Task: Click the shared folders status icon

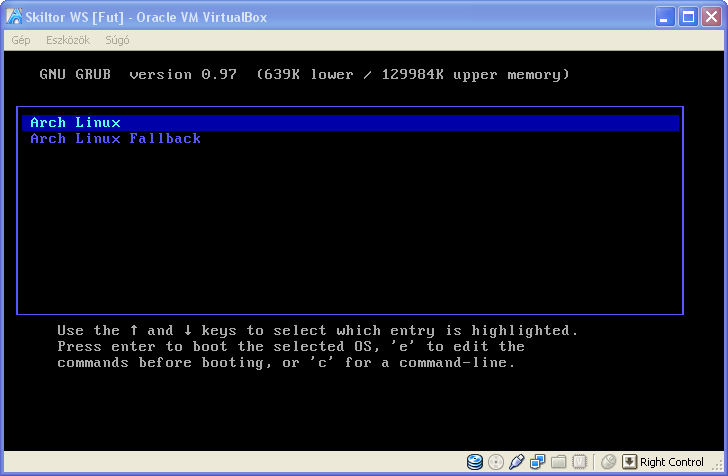Action: (x=559, y=462)
